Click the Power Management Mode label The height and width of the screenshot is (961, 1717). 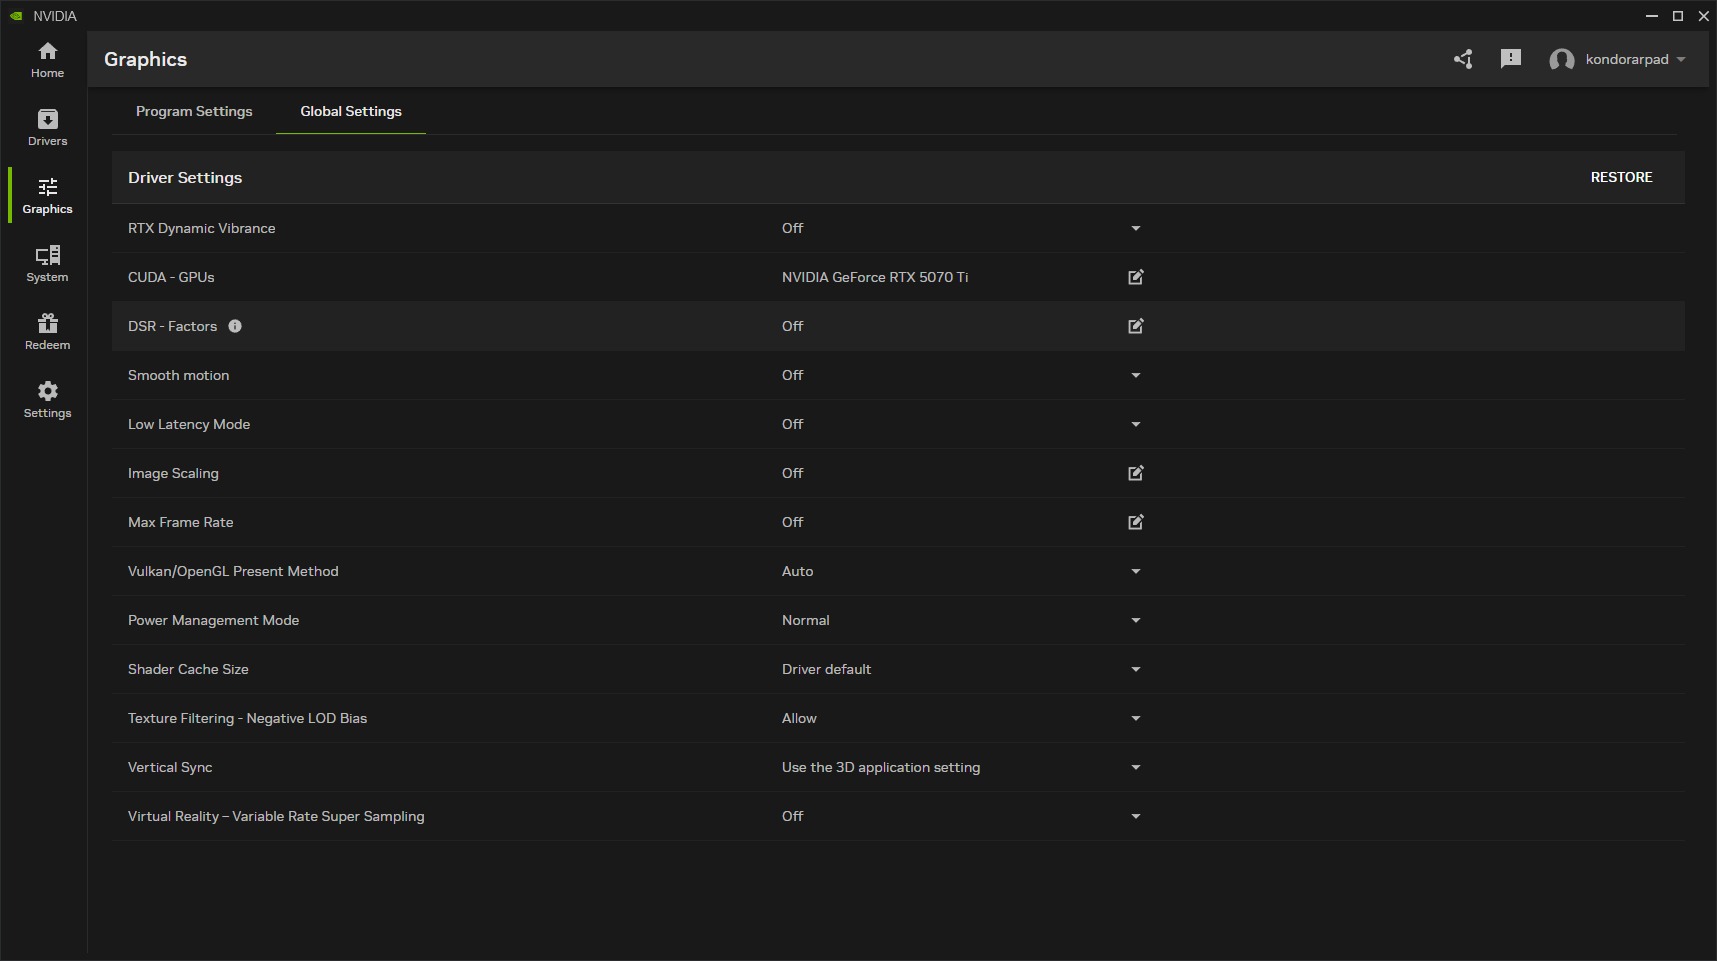(x=214, y=620)
